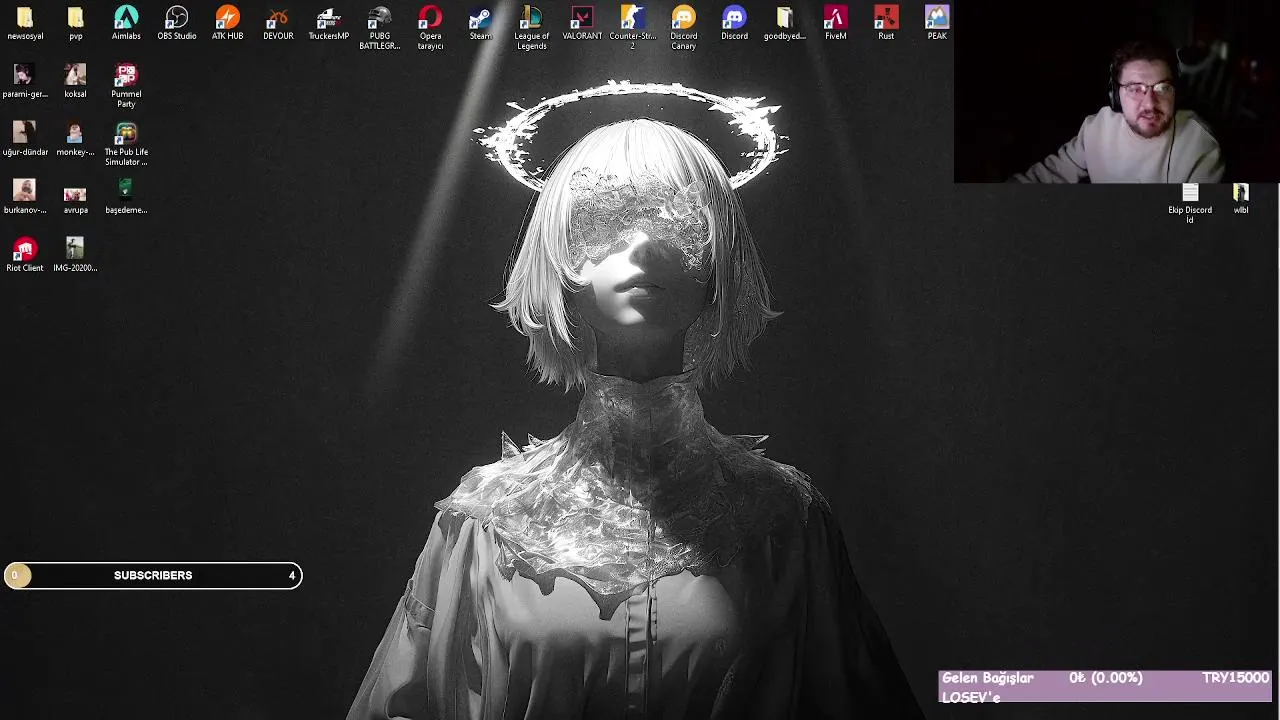
Task: Select the uğur-dündar image file
Action: 25,139
